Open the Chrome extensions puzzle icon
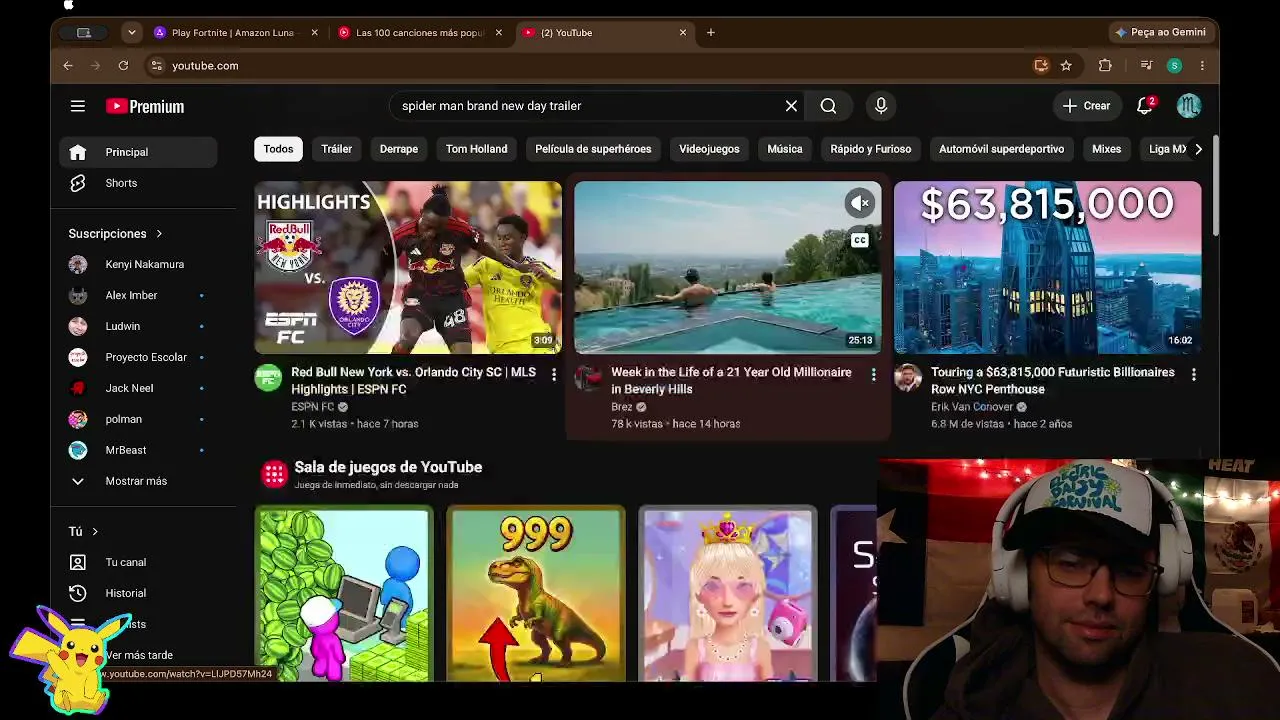The image size is (1280, 720). tap(1105, 66)
